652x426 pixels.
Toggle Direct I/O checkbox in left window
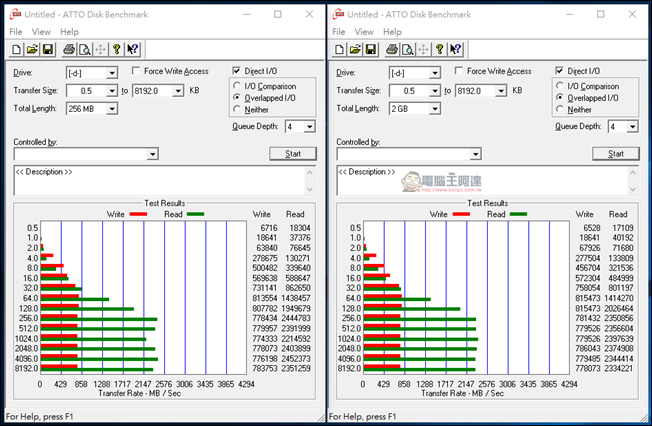point(237,71)
